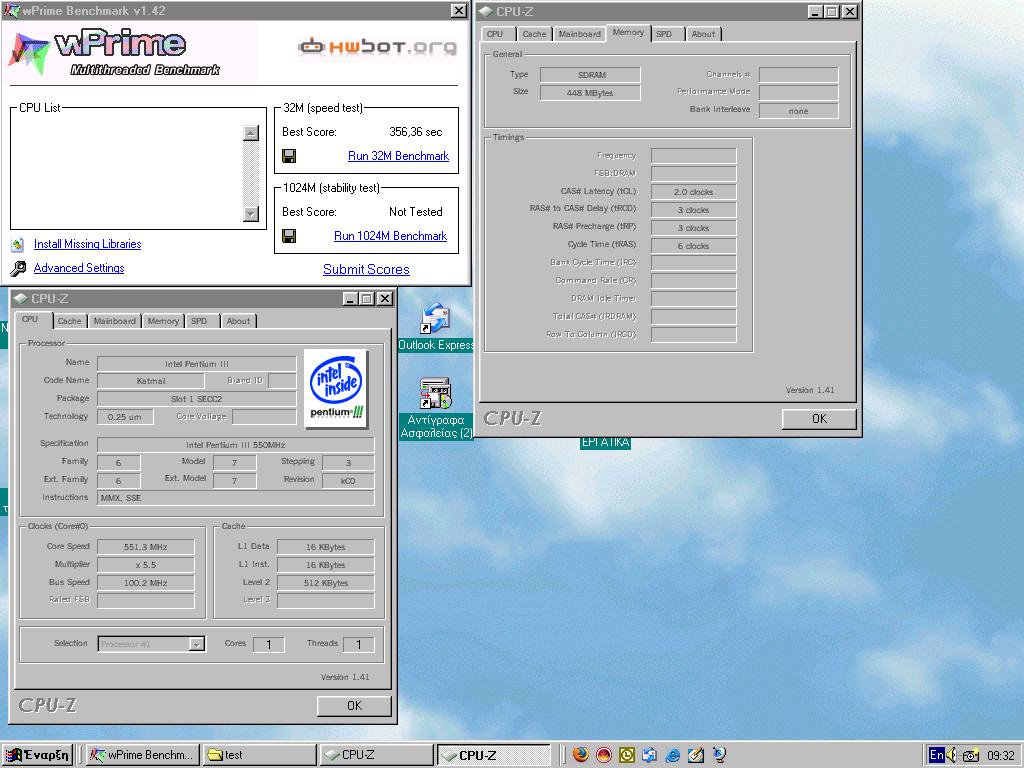Open About tab in CPU-Z CPU window
1024x768 pixels.
238,321
